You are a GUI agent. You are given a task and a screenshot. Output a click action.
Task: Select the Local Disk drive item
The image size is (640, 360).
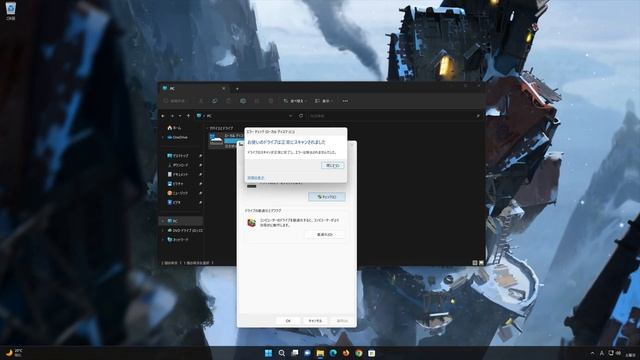click(227, 140)
